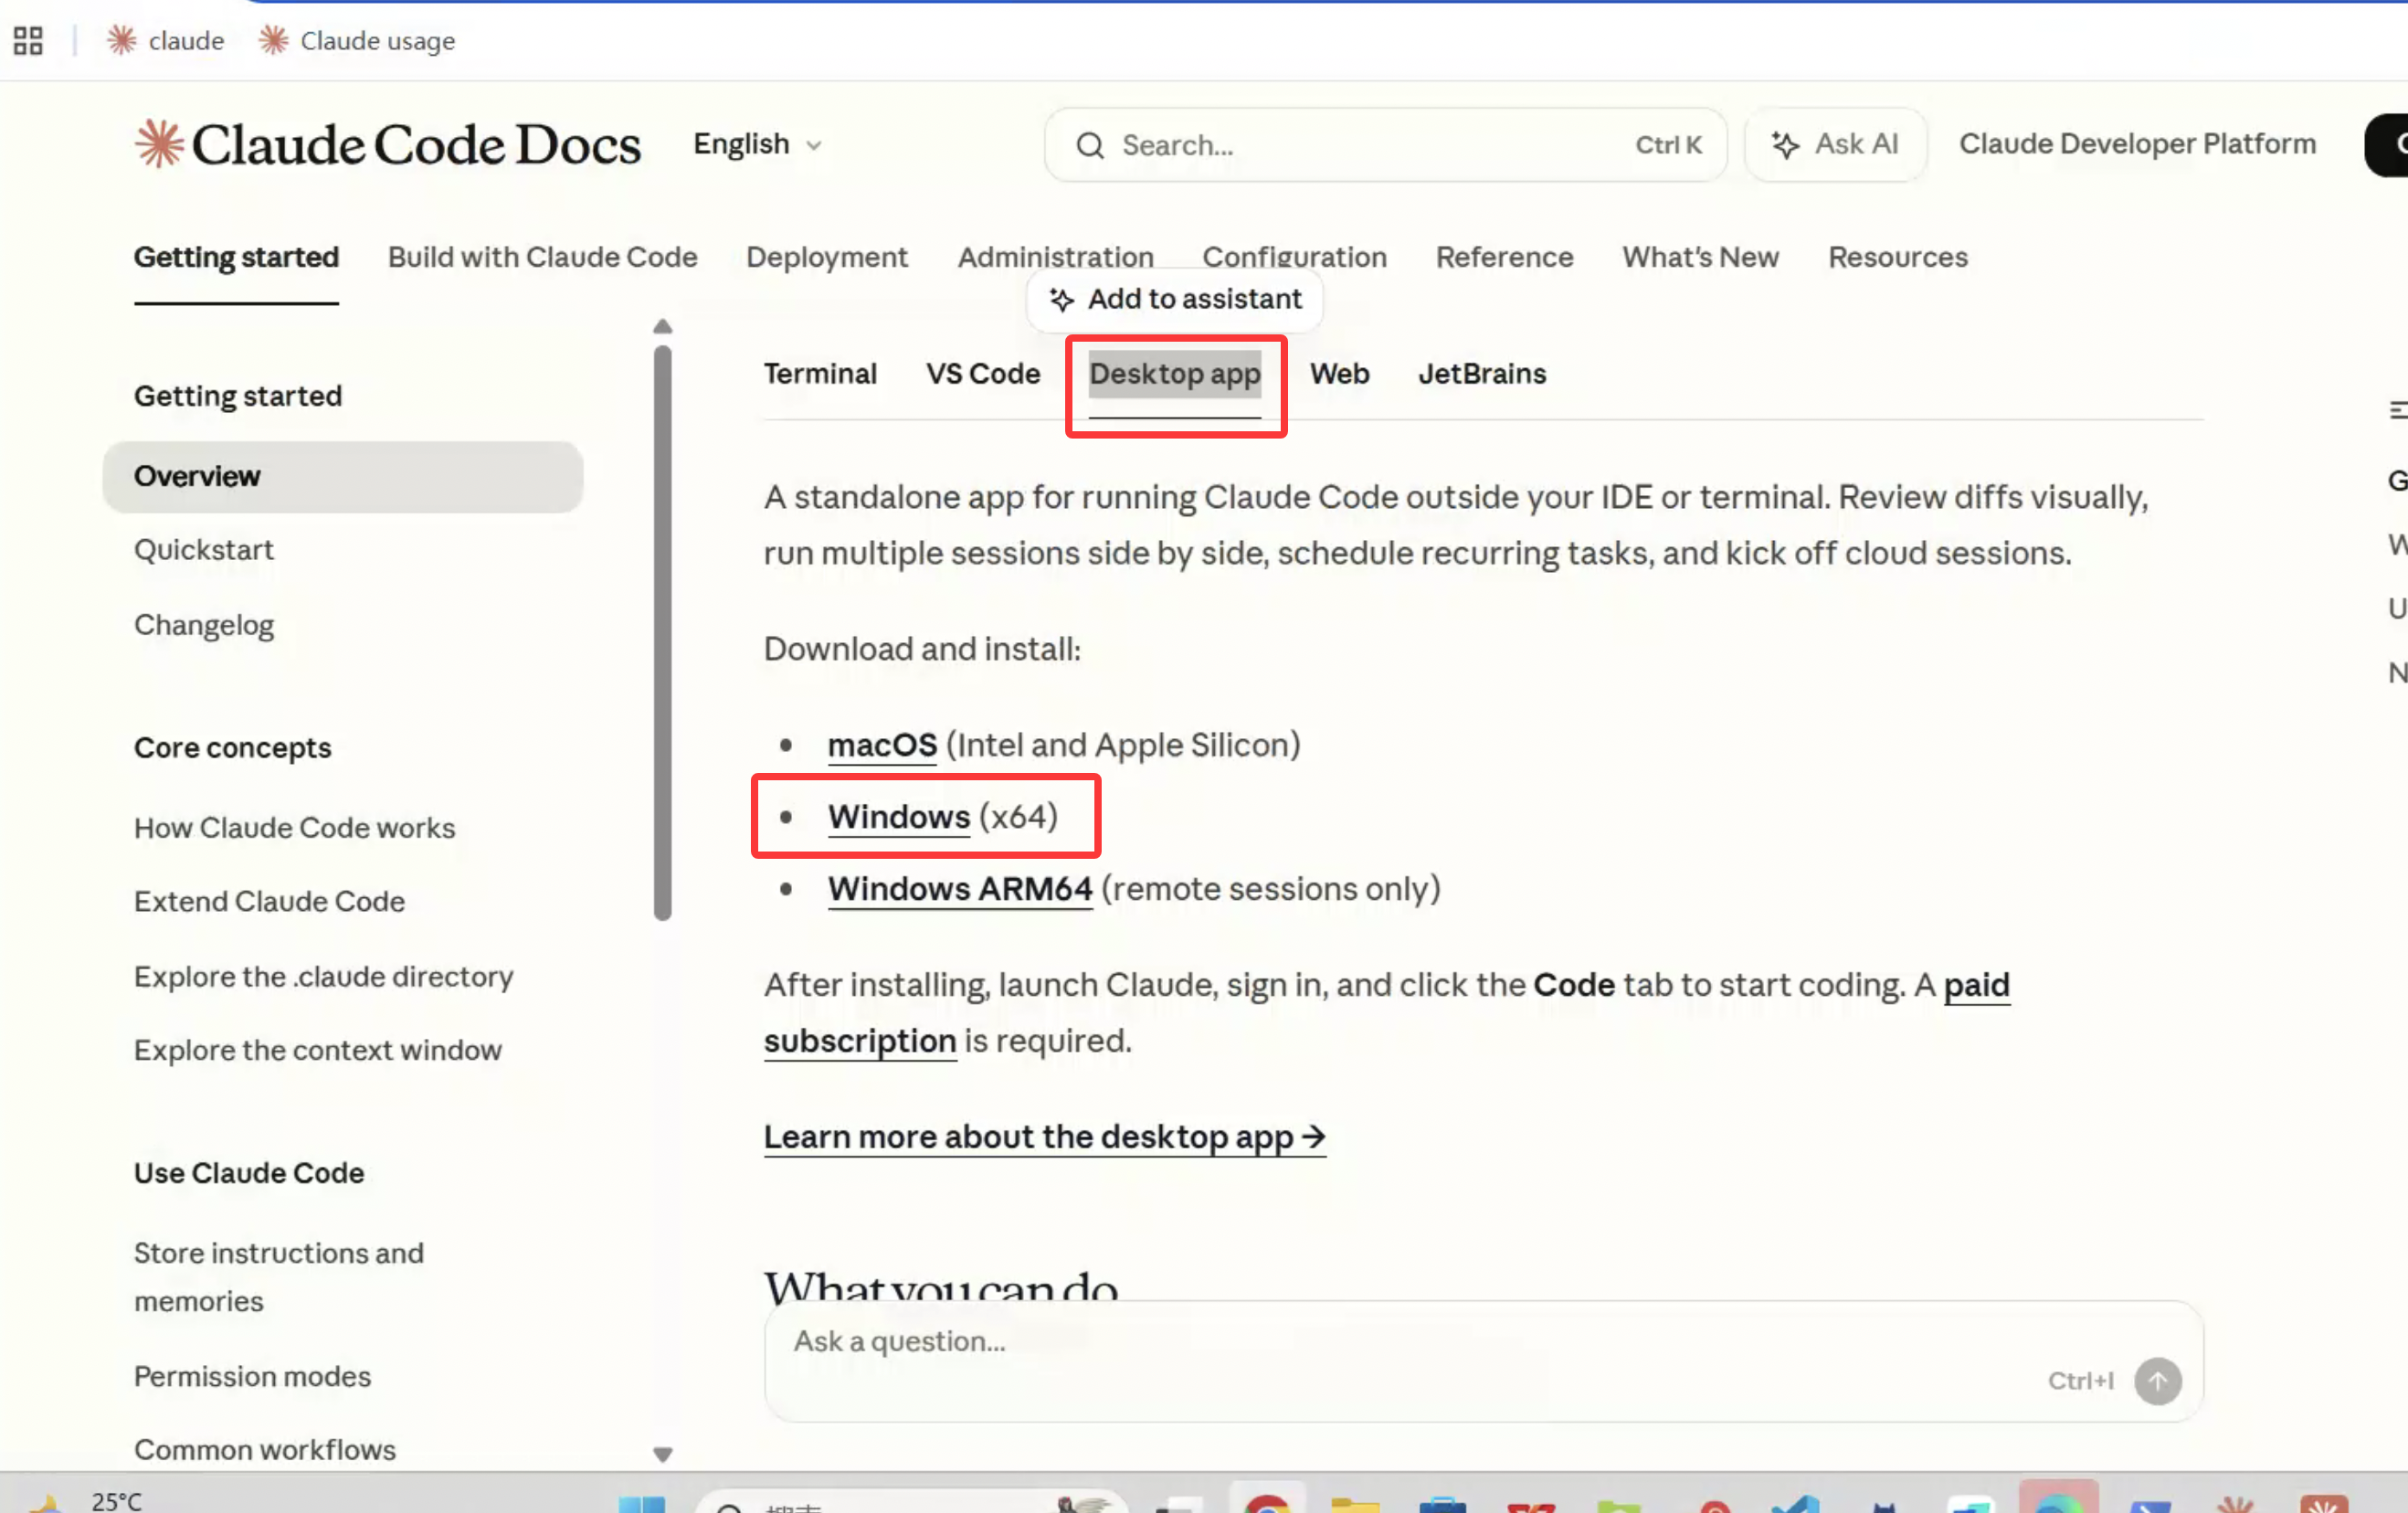Open "Explore the context window" page
The image size is (2408, 1513).
click(x=317, y=1051)
